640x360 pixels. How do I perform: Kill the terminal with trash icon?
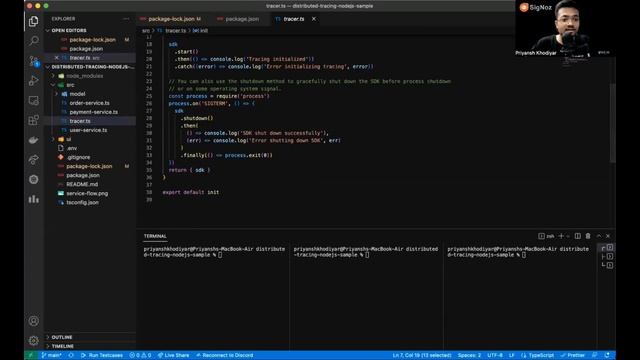[x=588, y=236]
